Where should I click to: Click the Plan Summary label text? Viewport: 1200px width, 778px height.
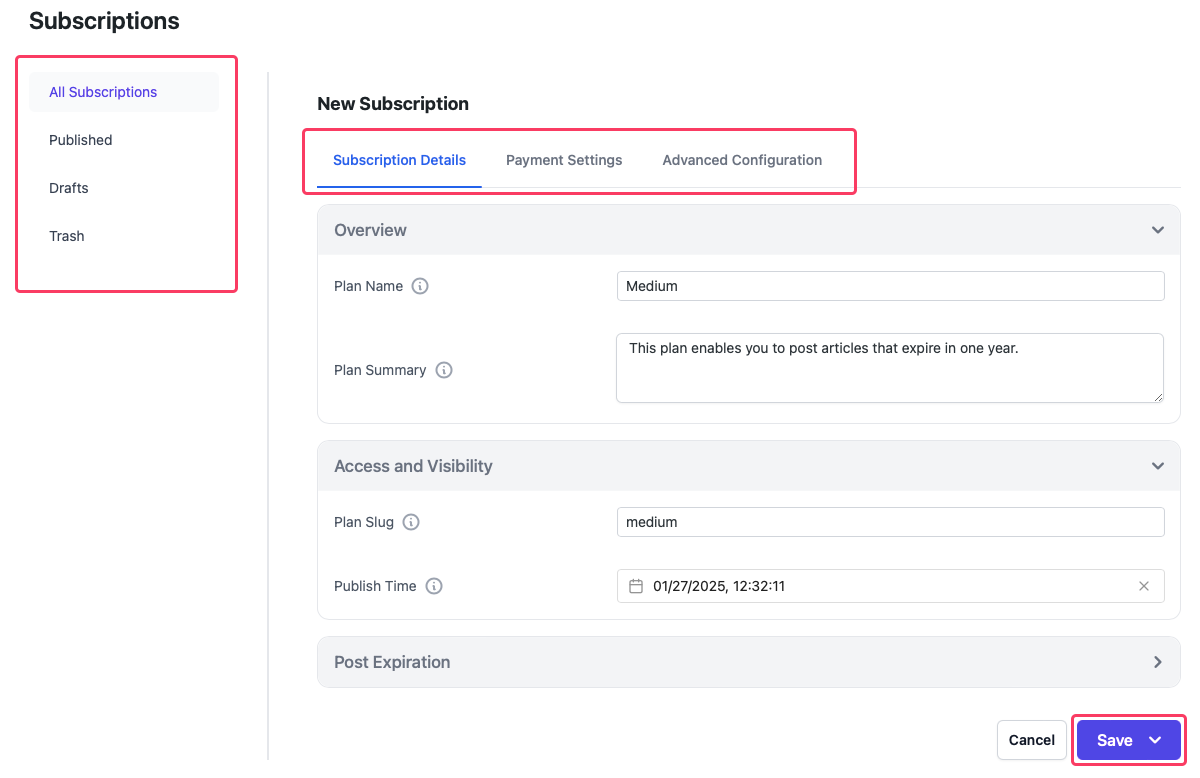(x=380, y=370)
